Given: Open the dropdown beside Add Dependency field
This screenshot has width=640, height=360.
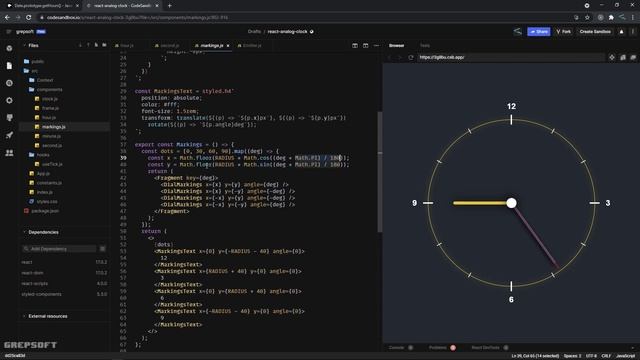Looking at the screenshot, I should (x=102, y=249).
